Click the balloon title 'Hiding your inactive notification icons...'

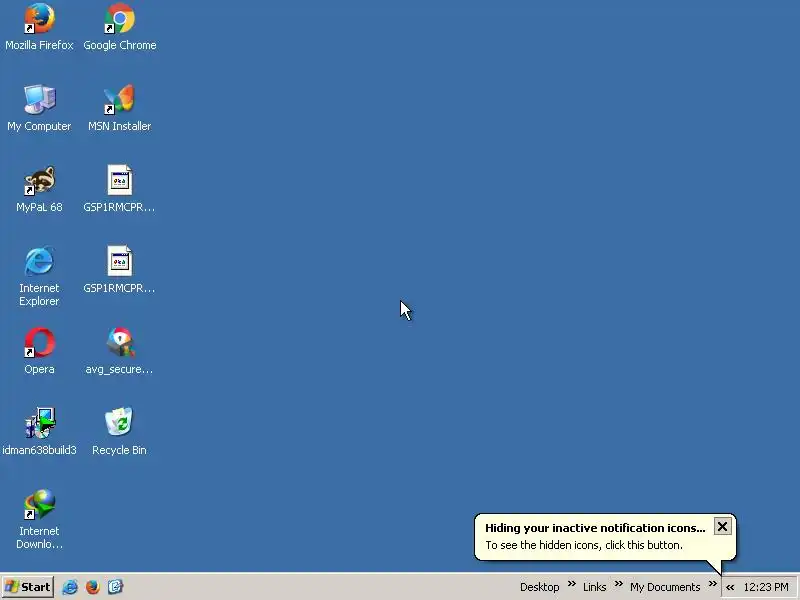pyautogui.click(x=595, y=528)
